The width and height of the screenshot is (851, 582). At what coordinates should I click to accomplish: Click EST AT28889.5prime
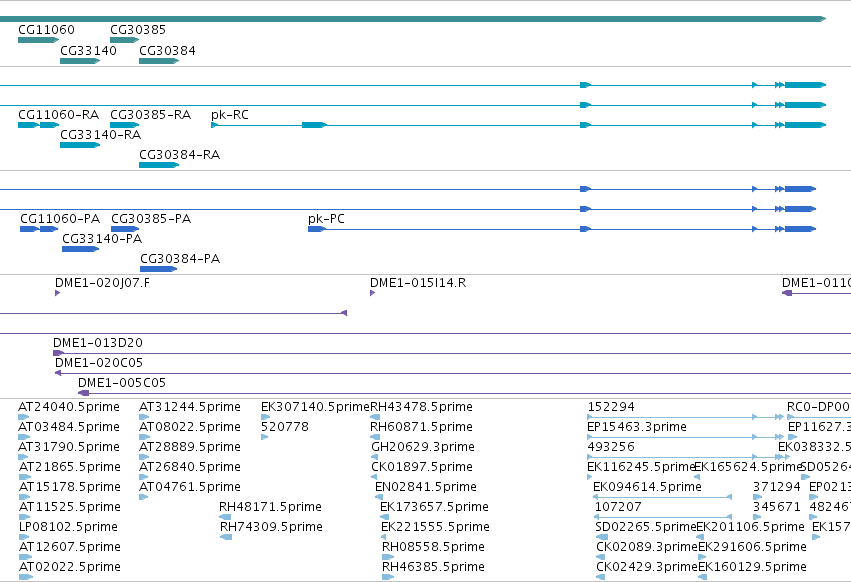[x=190, y=447]
